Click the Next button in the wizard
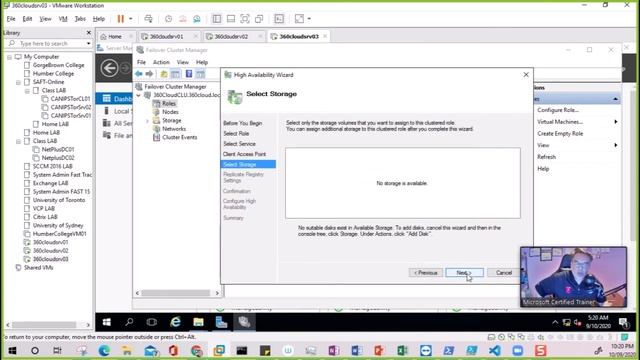Viewport: 640px width, 360px height. (464, 273)
